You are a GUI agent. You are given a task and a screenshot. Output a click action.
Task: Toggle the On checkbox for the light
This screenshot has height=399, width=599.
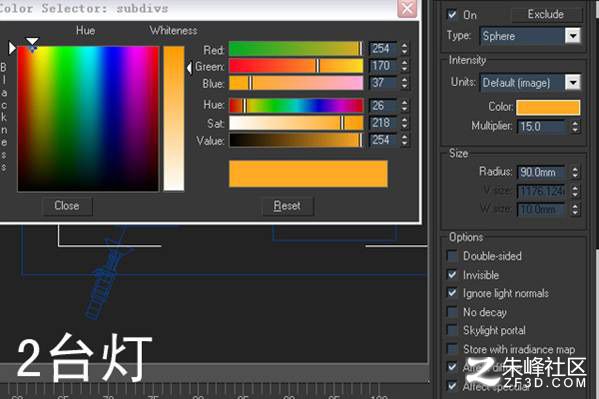coord(452,15)
